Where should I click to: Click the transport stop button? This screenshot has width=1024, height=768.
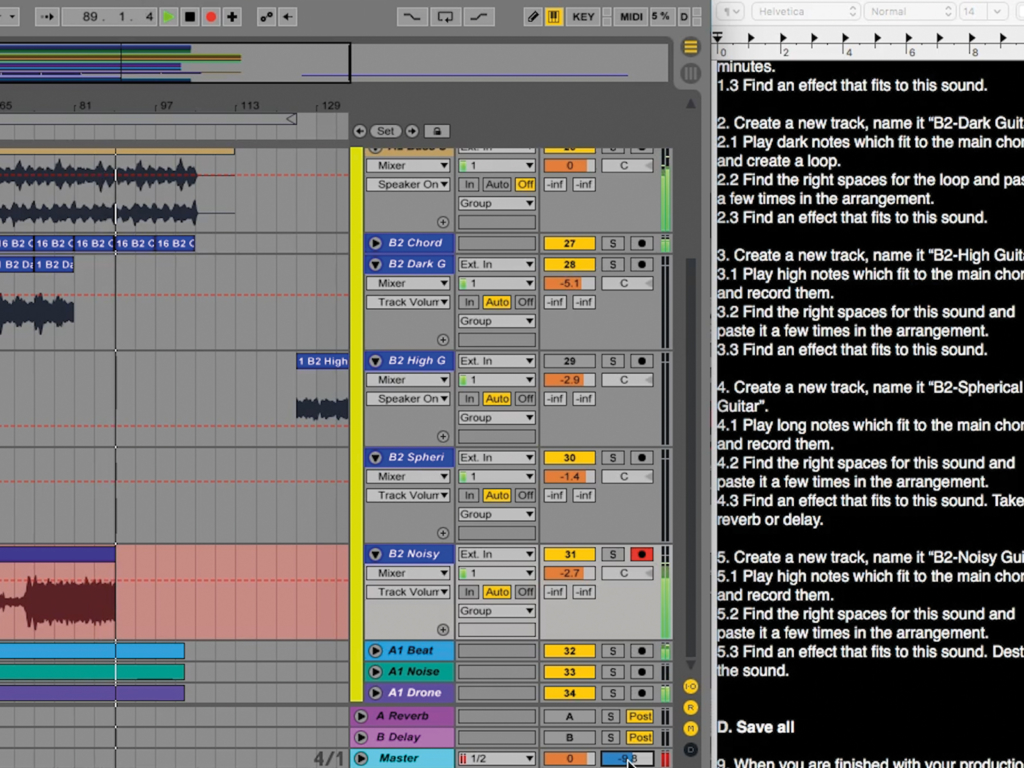click(x=190, y=16)
